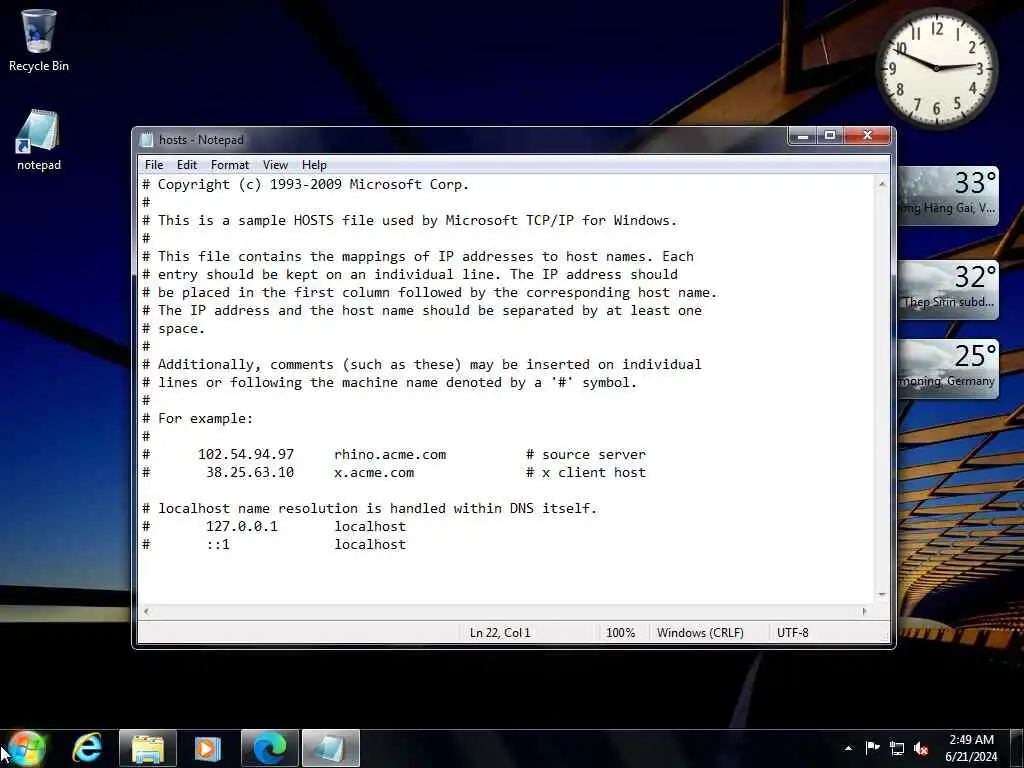This screenshot has width=1024, height=768.
Task: Click the 100% zoom status entry
Action: tap(620, 633)
